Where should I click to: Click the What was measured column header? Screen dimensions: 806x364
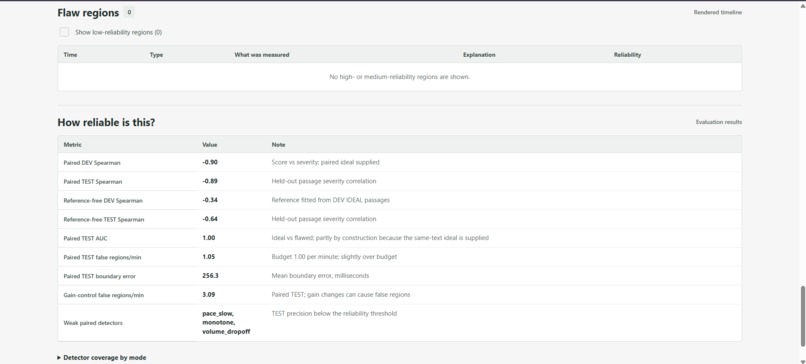(x=262, y=54)
